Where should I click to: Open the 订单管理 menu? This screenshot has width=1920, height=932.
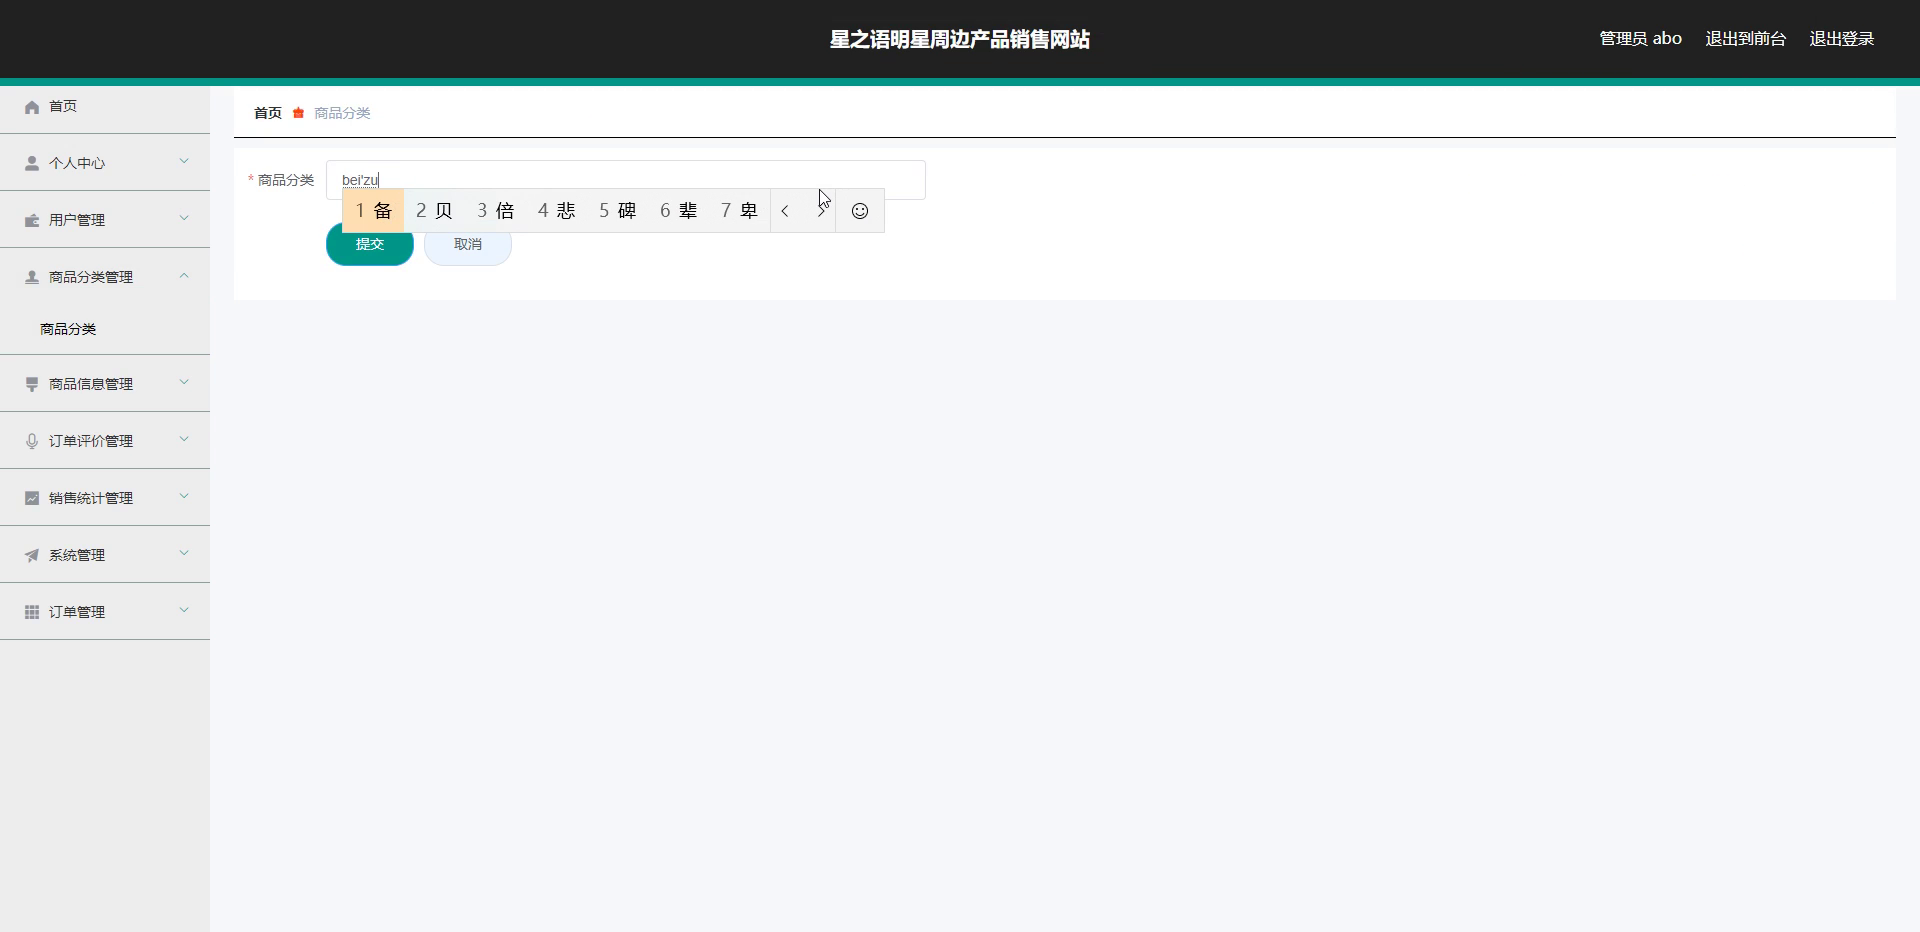pos(105,612)
